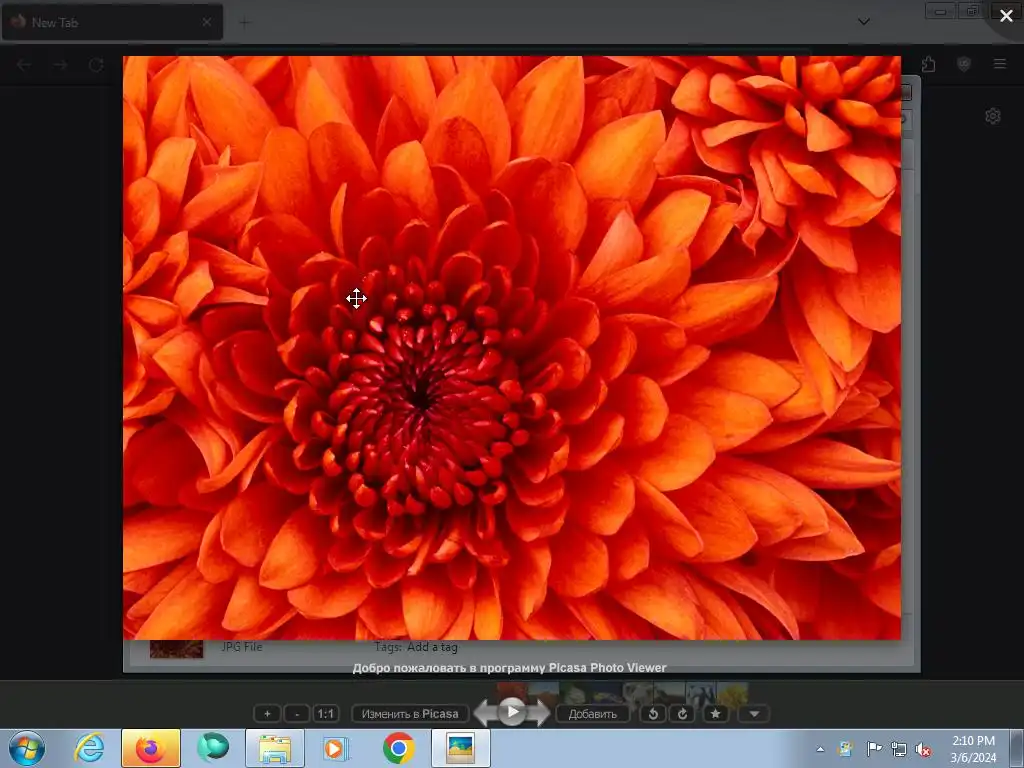Click the displayed chrysanthemum photo
Image resolution: width=1024 pixels, height=768 pixels.
coord(512,347)
